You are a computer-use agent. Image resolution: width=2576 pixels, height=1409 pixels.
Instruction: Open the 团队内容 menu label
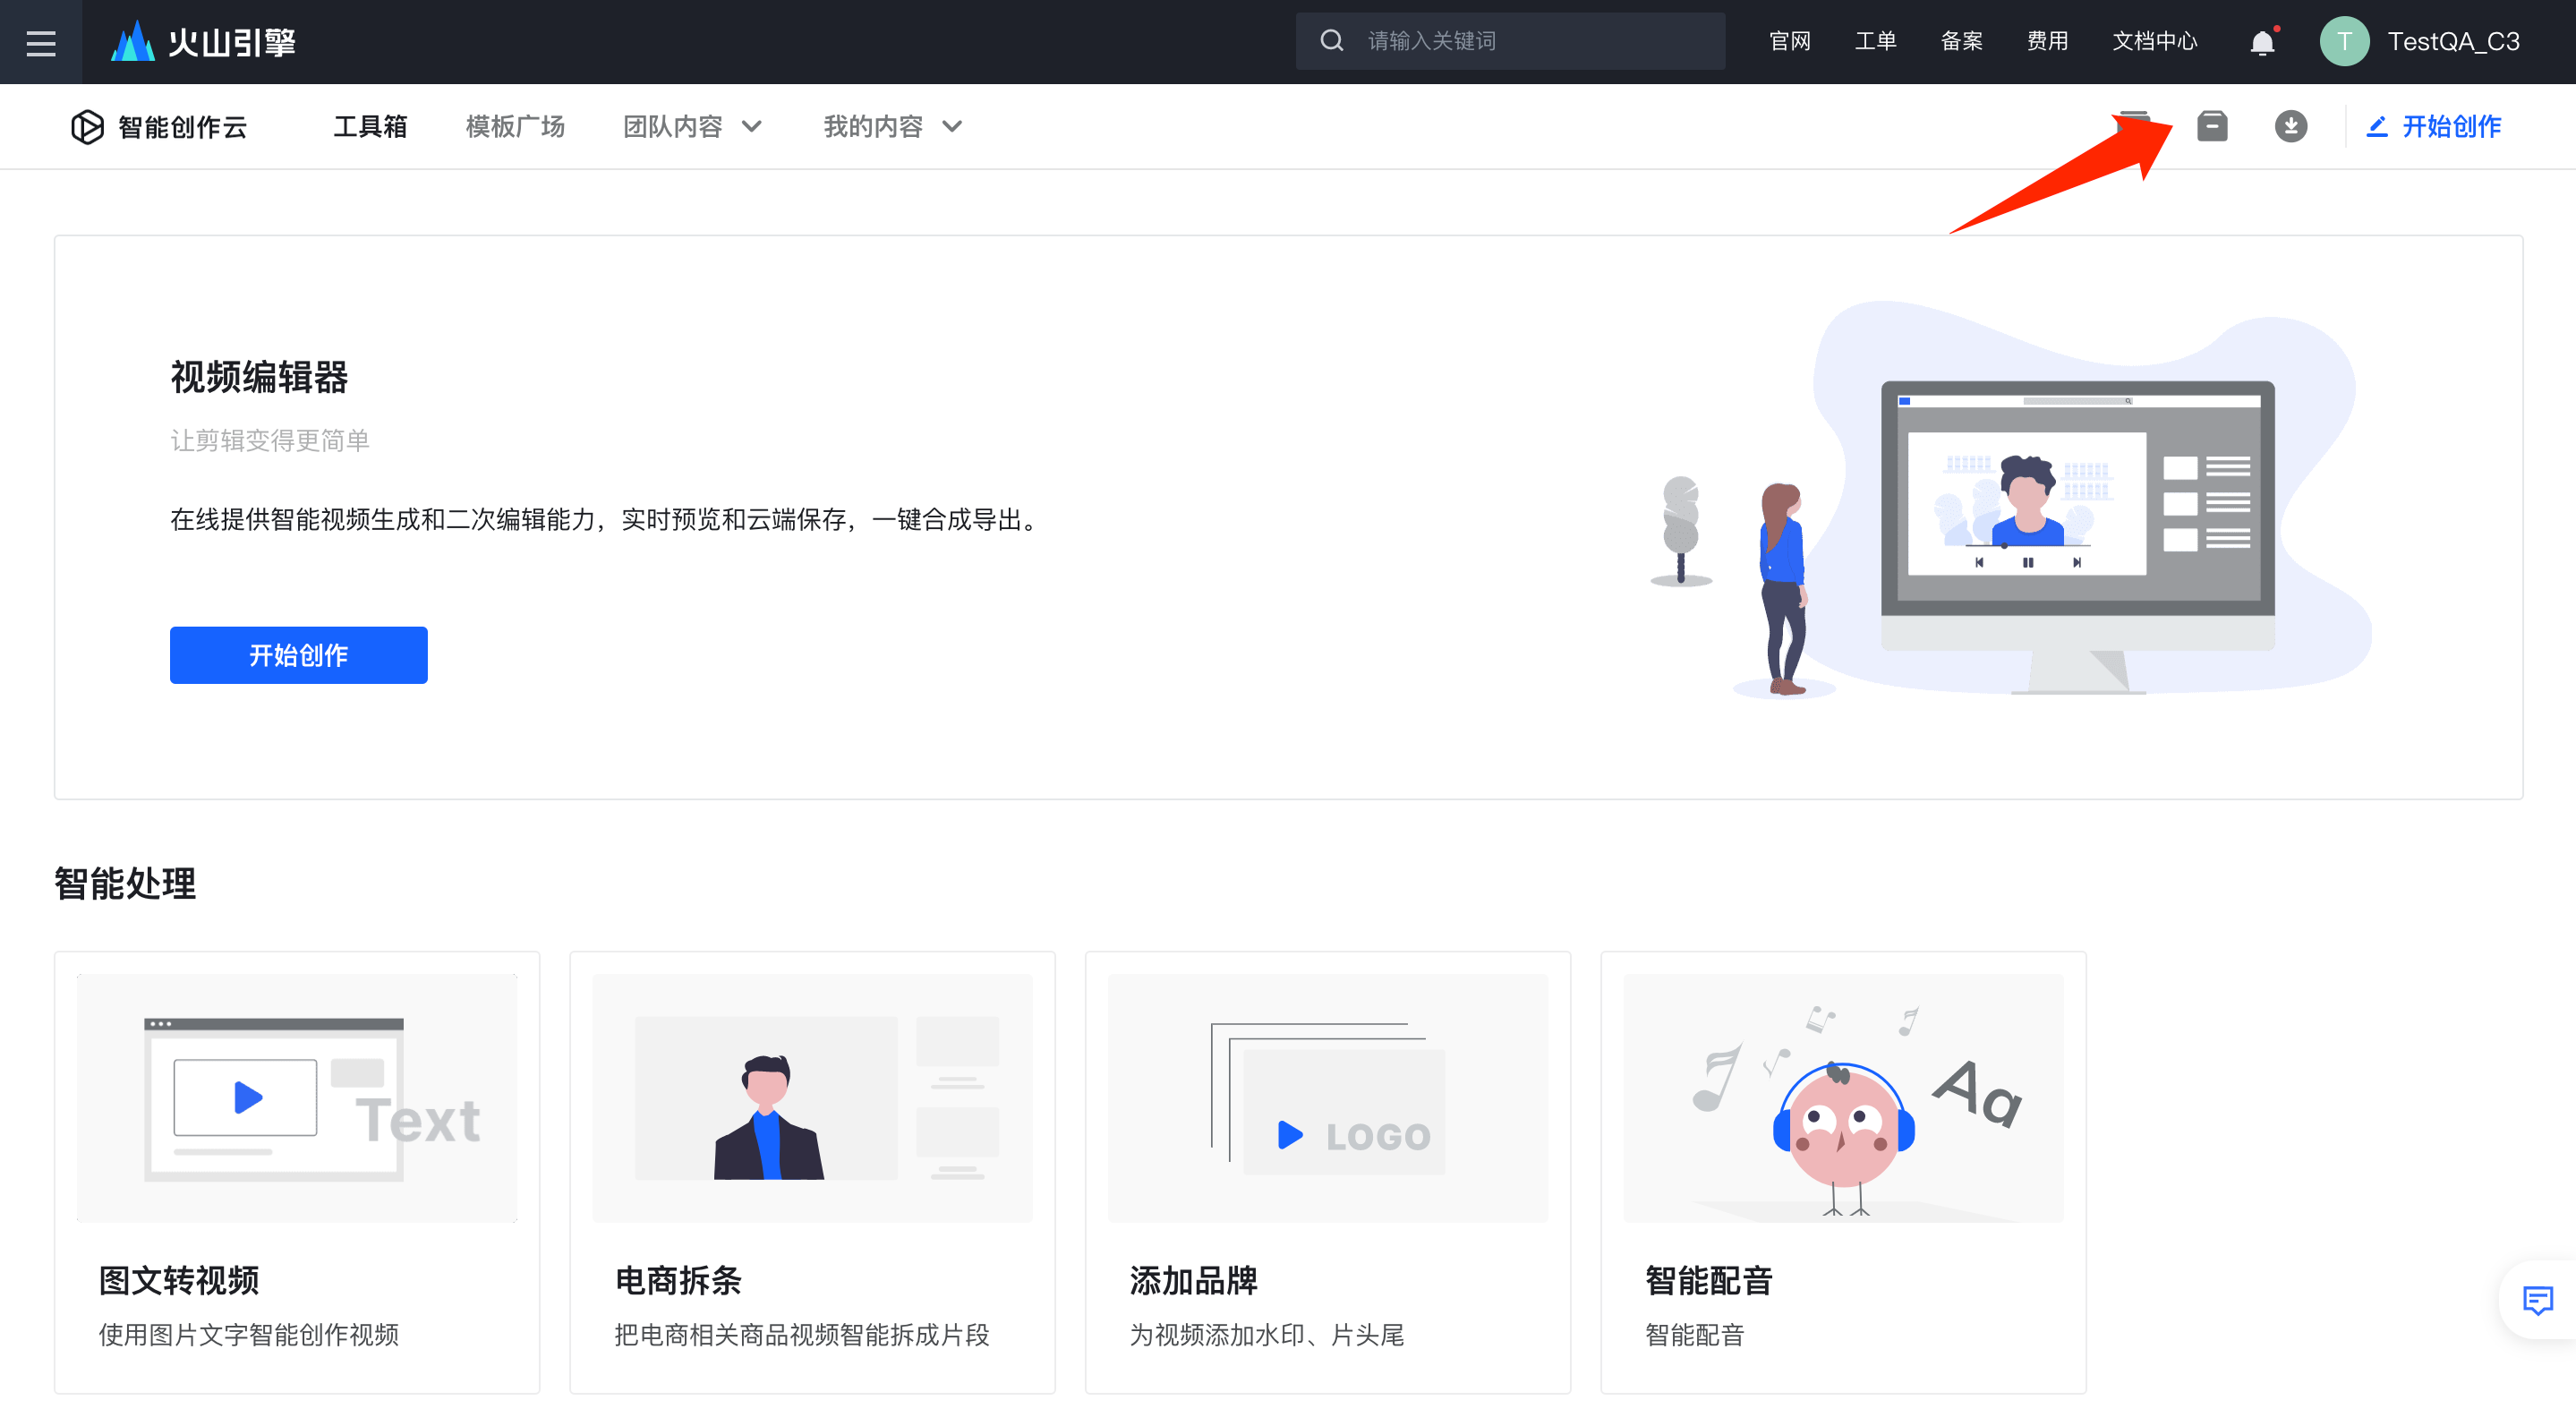click(x=673, y=127)
